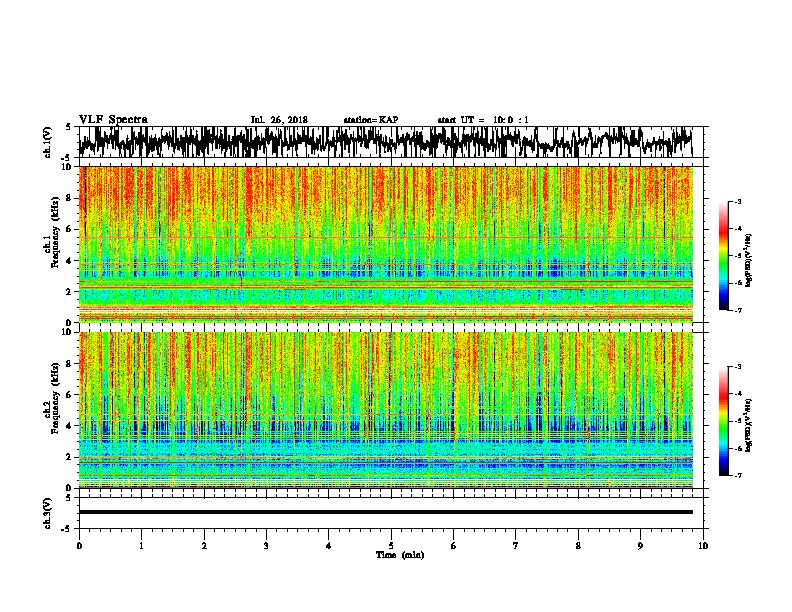Click the "station=KAP" header label
The image size is (792, 612).
pyautogui.click(x=371, y=120)
